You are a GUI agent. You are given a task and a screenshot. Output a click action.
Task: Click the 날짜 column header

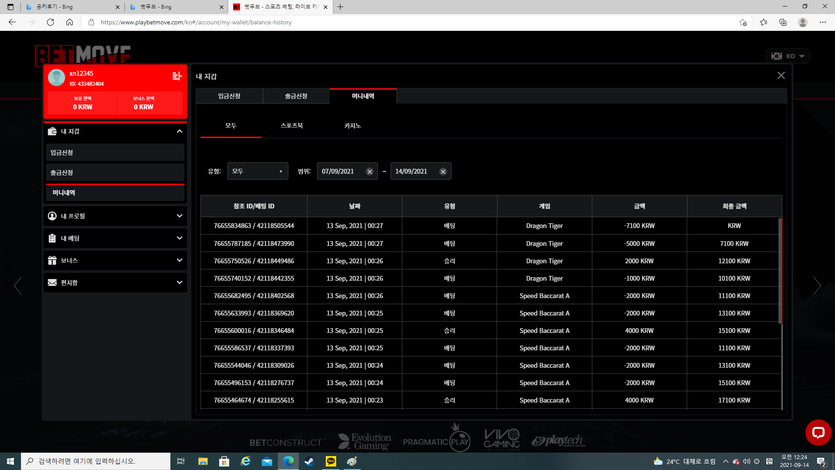coord(355,206)
